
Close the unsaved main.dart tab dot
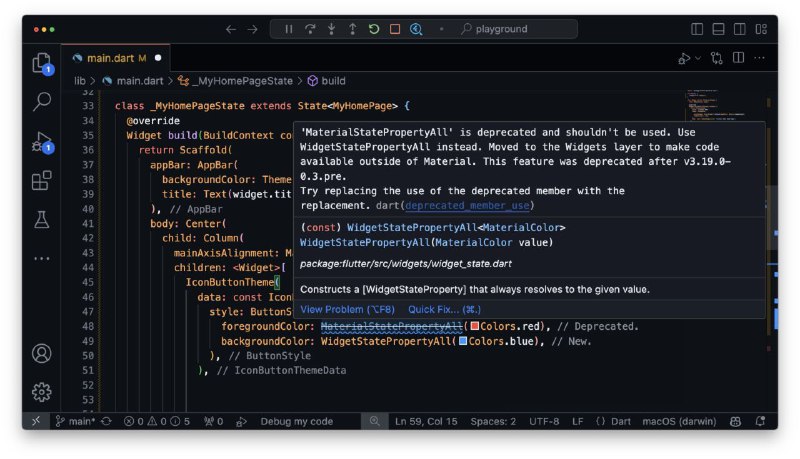[158, 58]
